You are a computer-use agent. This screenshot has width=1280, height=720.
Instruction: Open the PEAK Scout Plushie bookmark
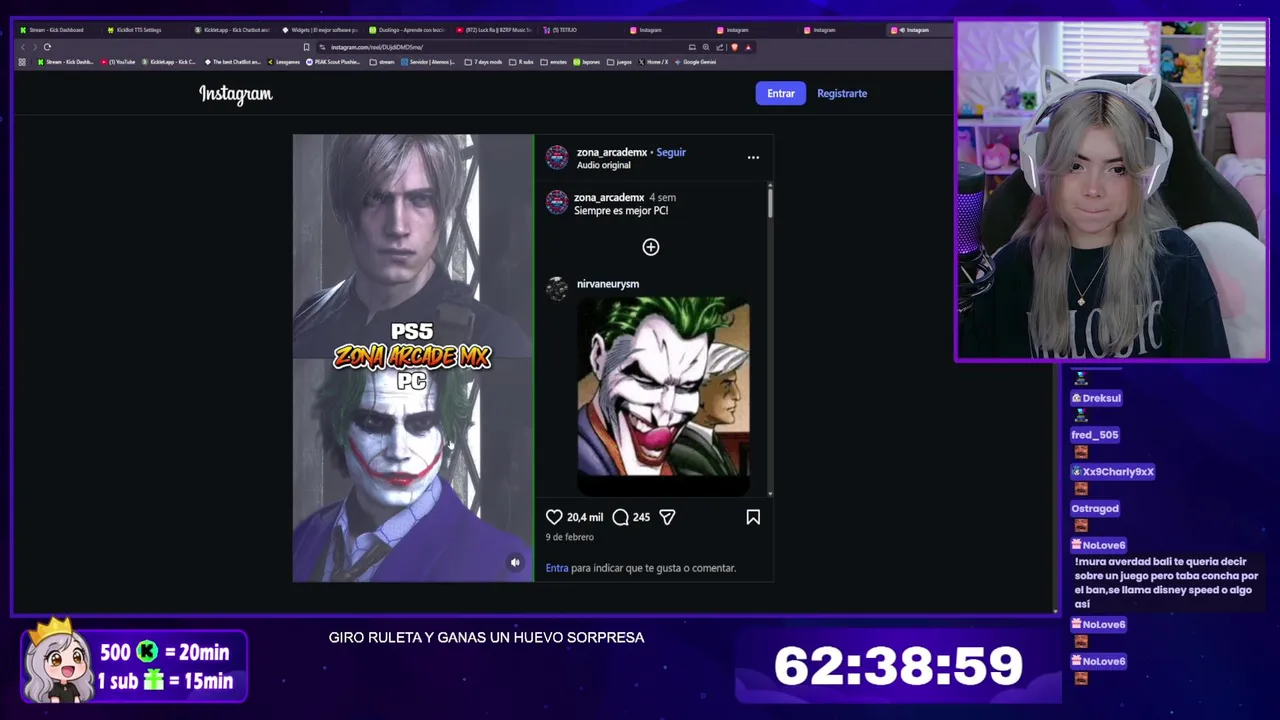pyautogui.click(x=333, y=62)
